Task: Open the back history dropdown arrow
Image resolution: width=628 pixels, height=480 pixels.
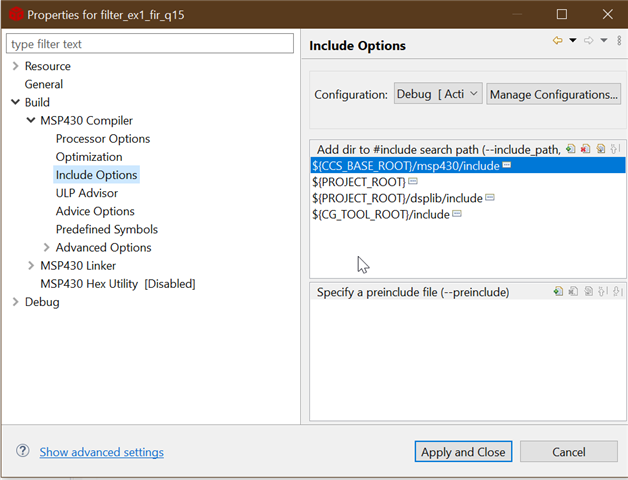Action: click(x=573, y=40)
